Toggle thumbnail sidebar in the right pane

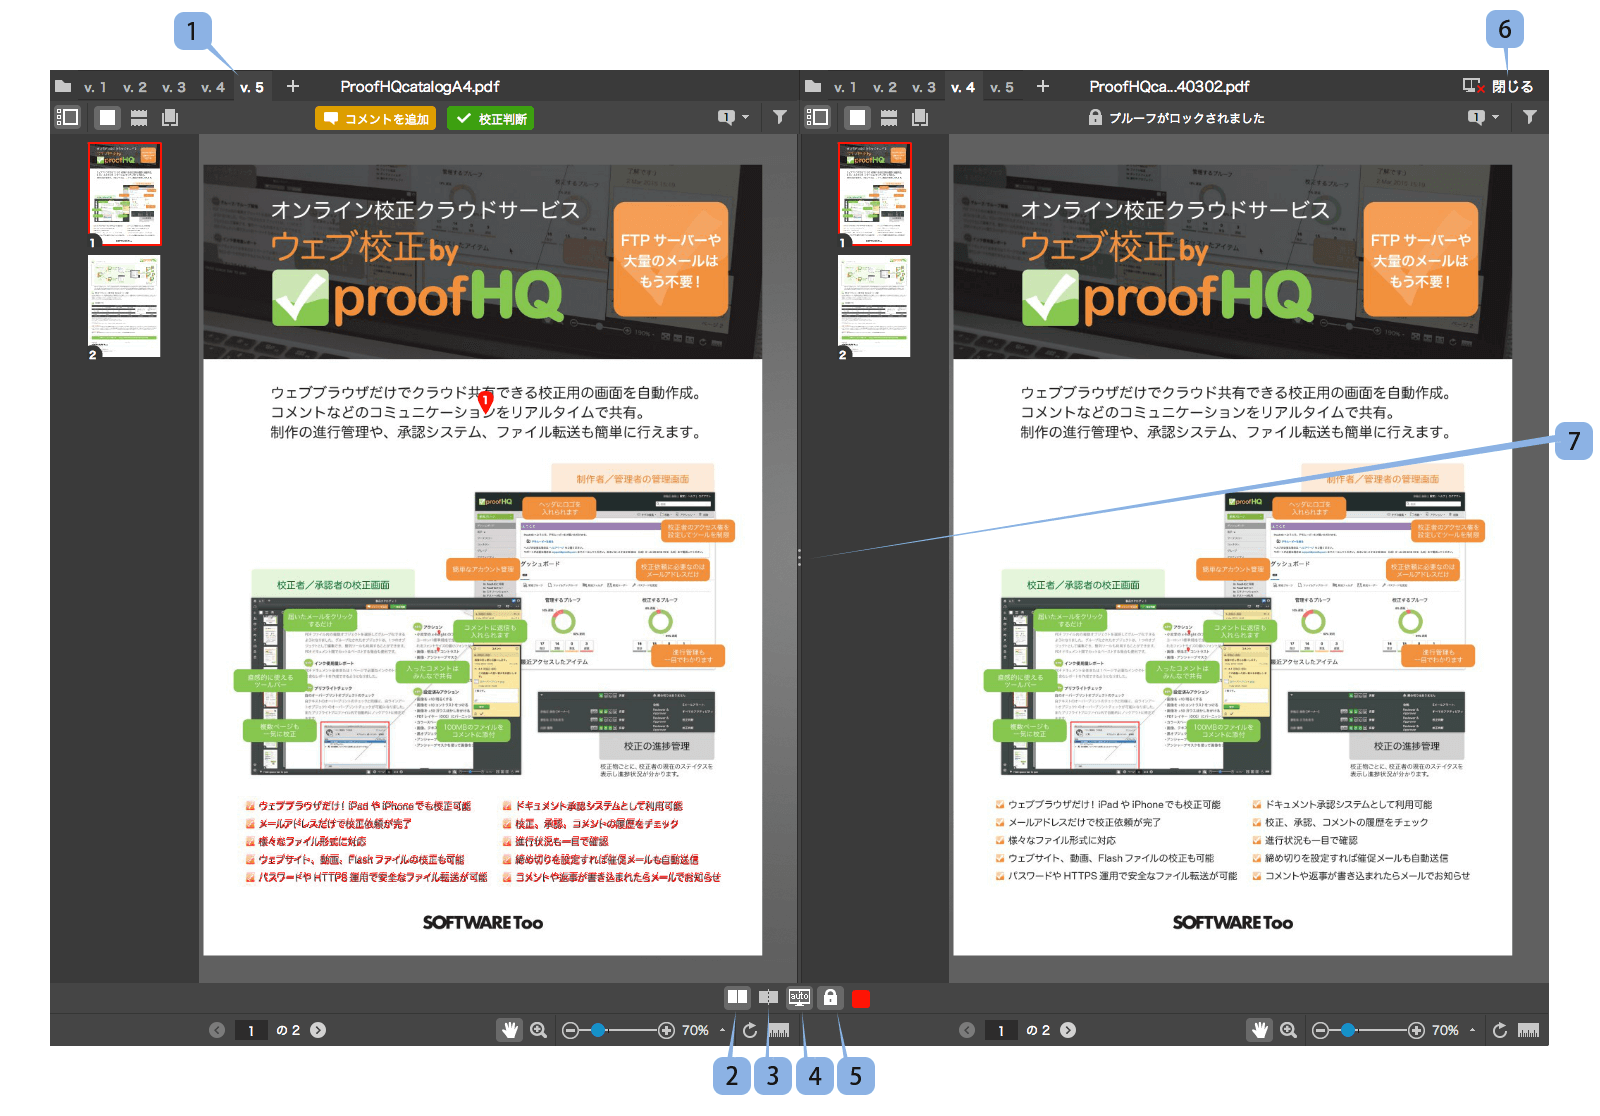coord(817,117)
